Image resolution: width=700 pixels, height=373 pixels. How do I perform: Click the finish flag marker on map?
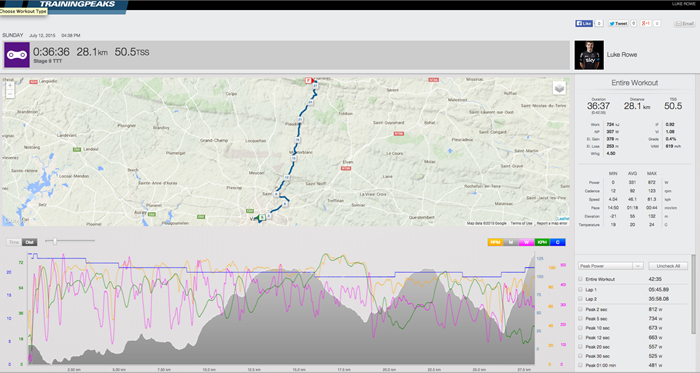point(308,81)
